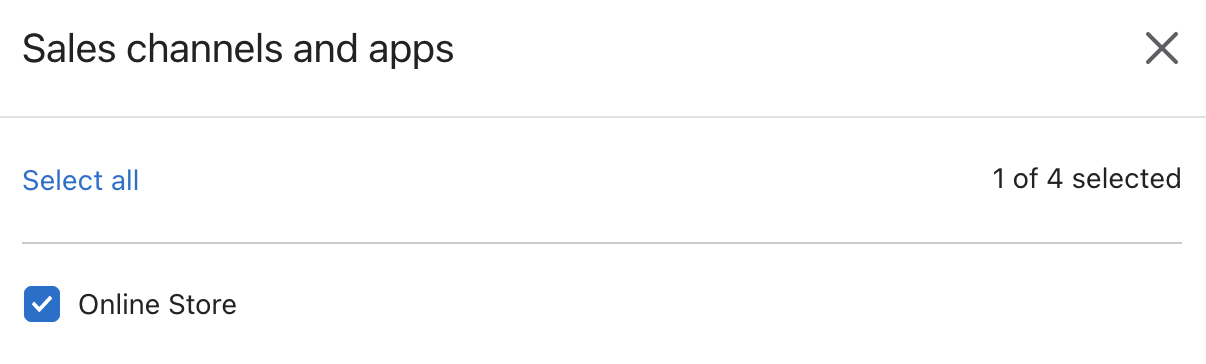The height and width of the screenshot is (364, 1206).
Task: Click the 1 of 4 selected counter
Action: click(1087, 179)
